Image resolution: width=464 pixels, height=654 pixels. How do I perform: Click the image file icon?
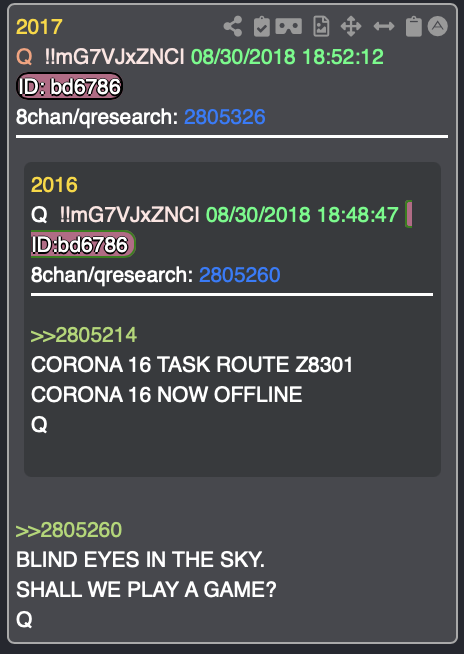(x=321, y=27)
